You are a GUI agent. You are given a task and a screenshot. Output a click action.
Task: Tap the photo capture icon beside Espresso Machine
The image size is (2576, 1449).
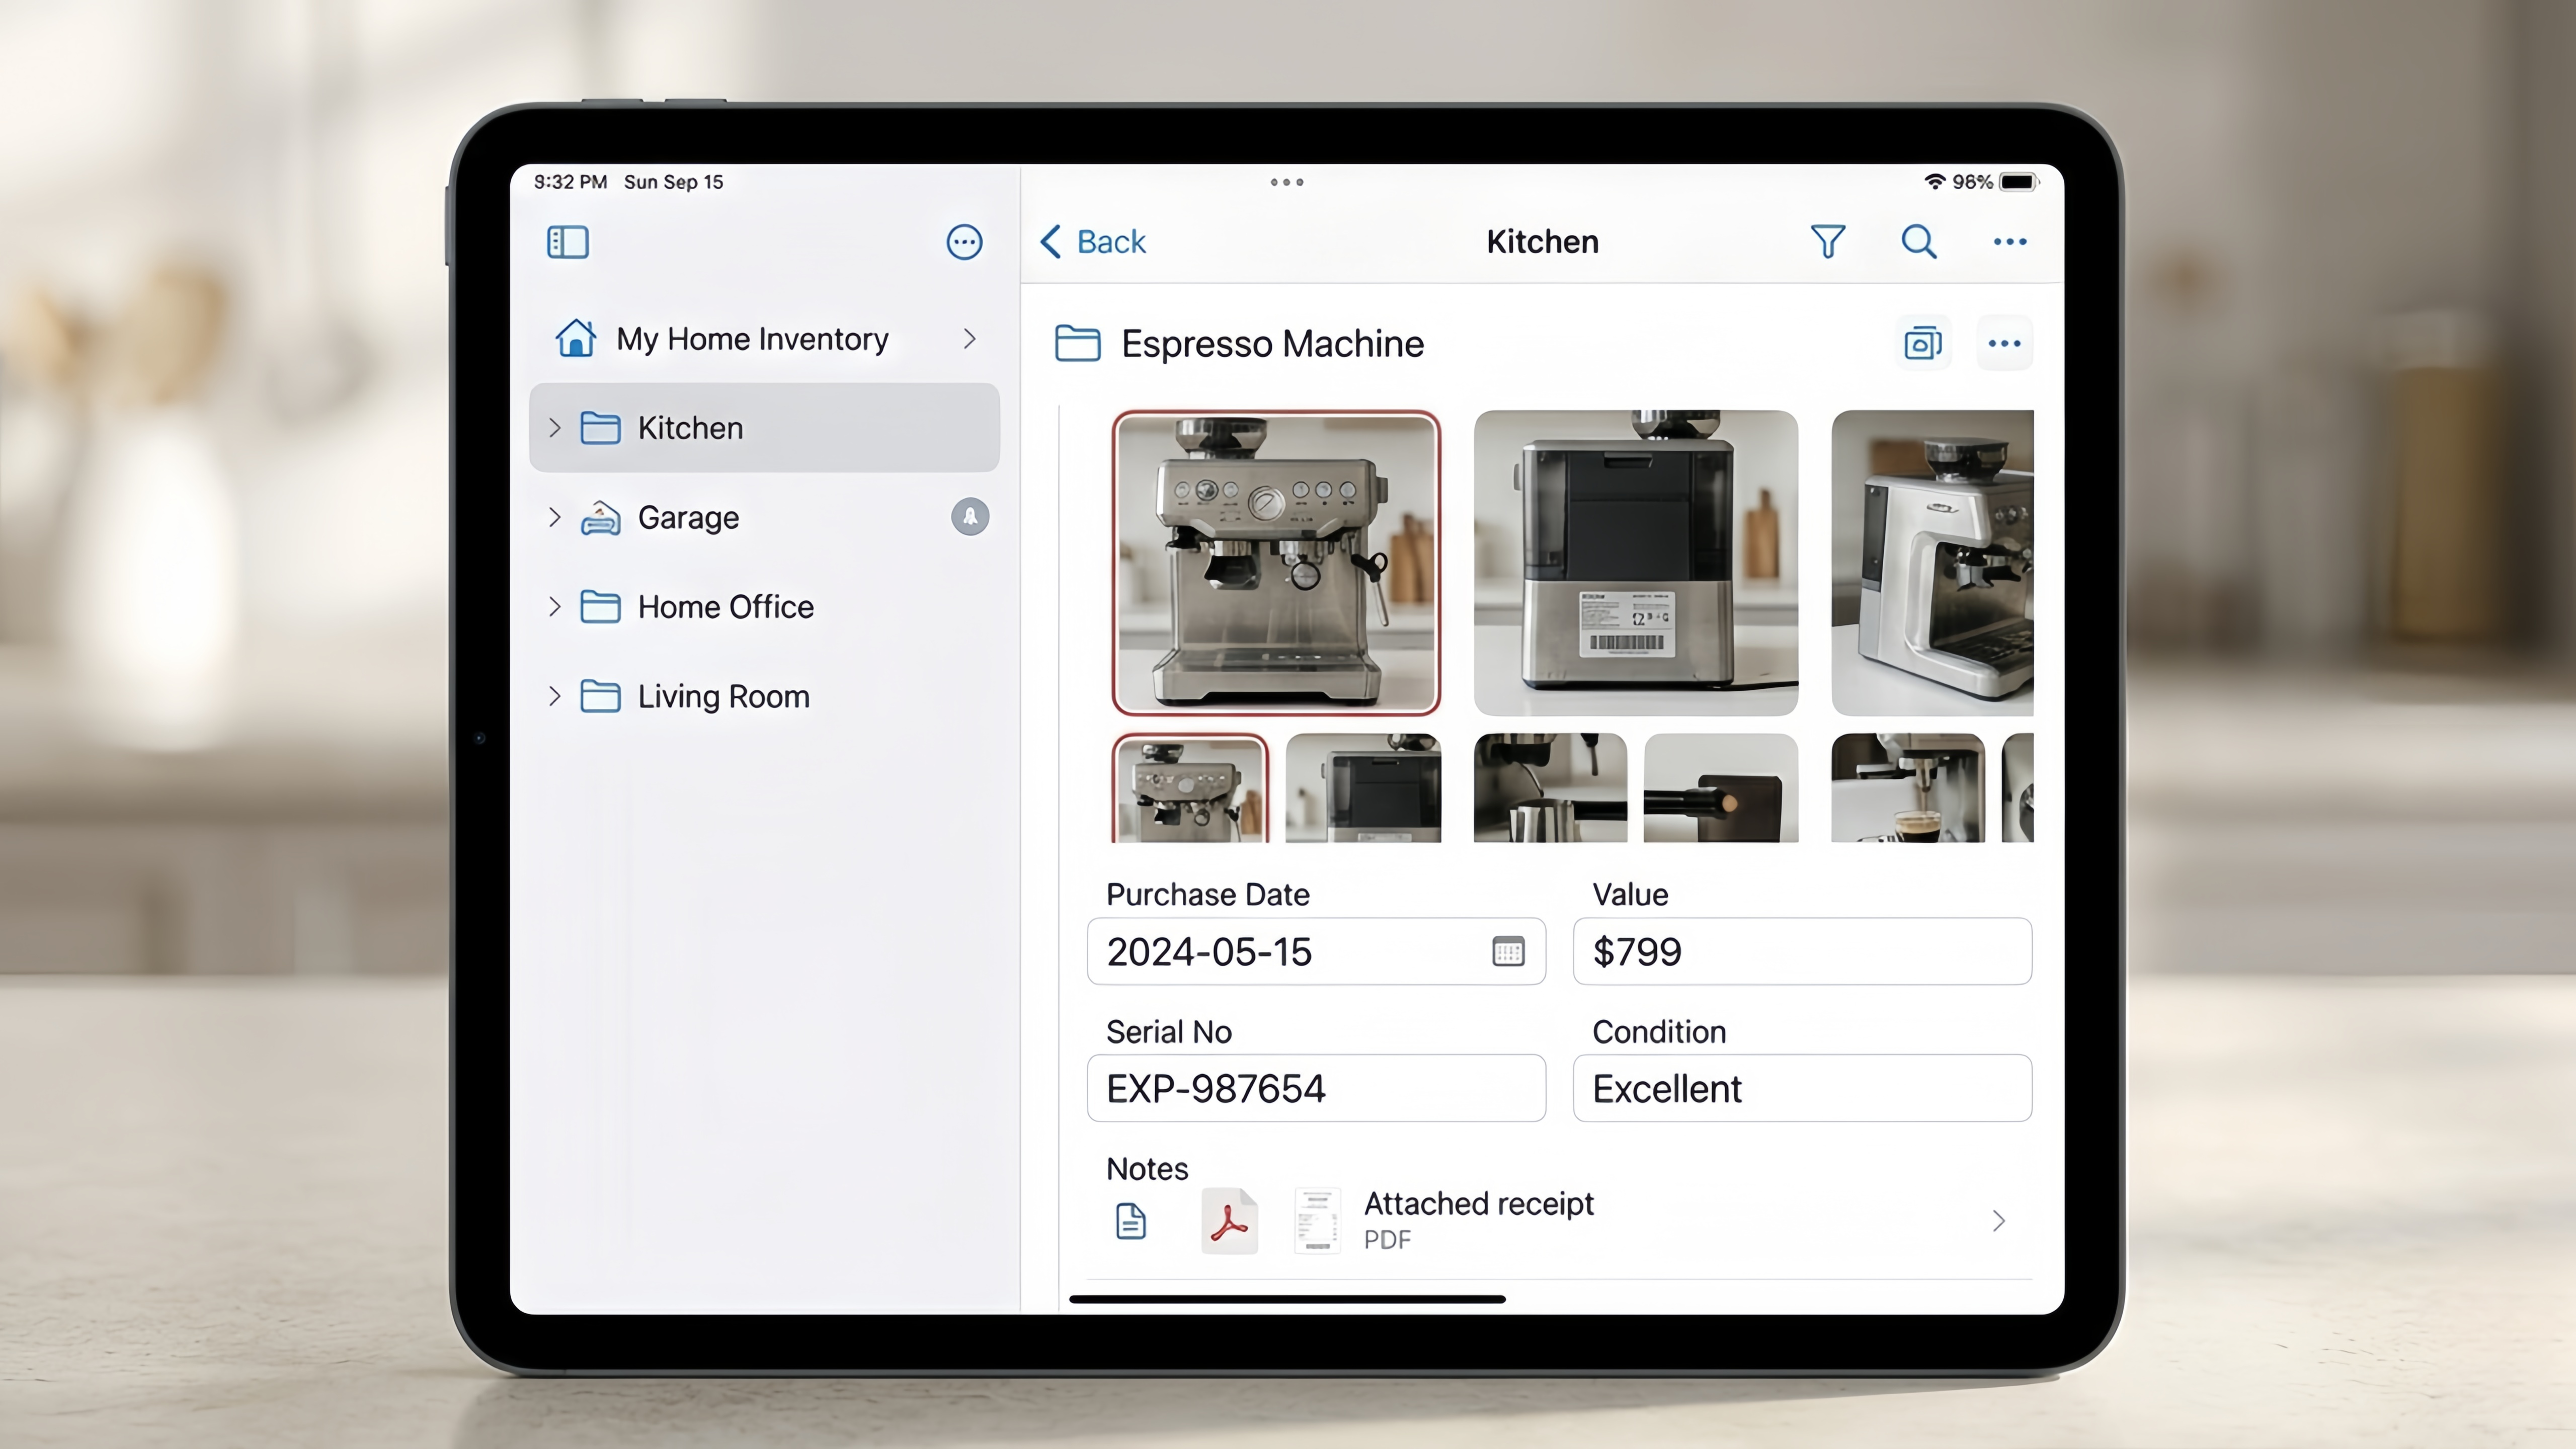pos(1923,343)
